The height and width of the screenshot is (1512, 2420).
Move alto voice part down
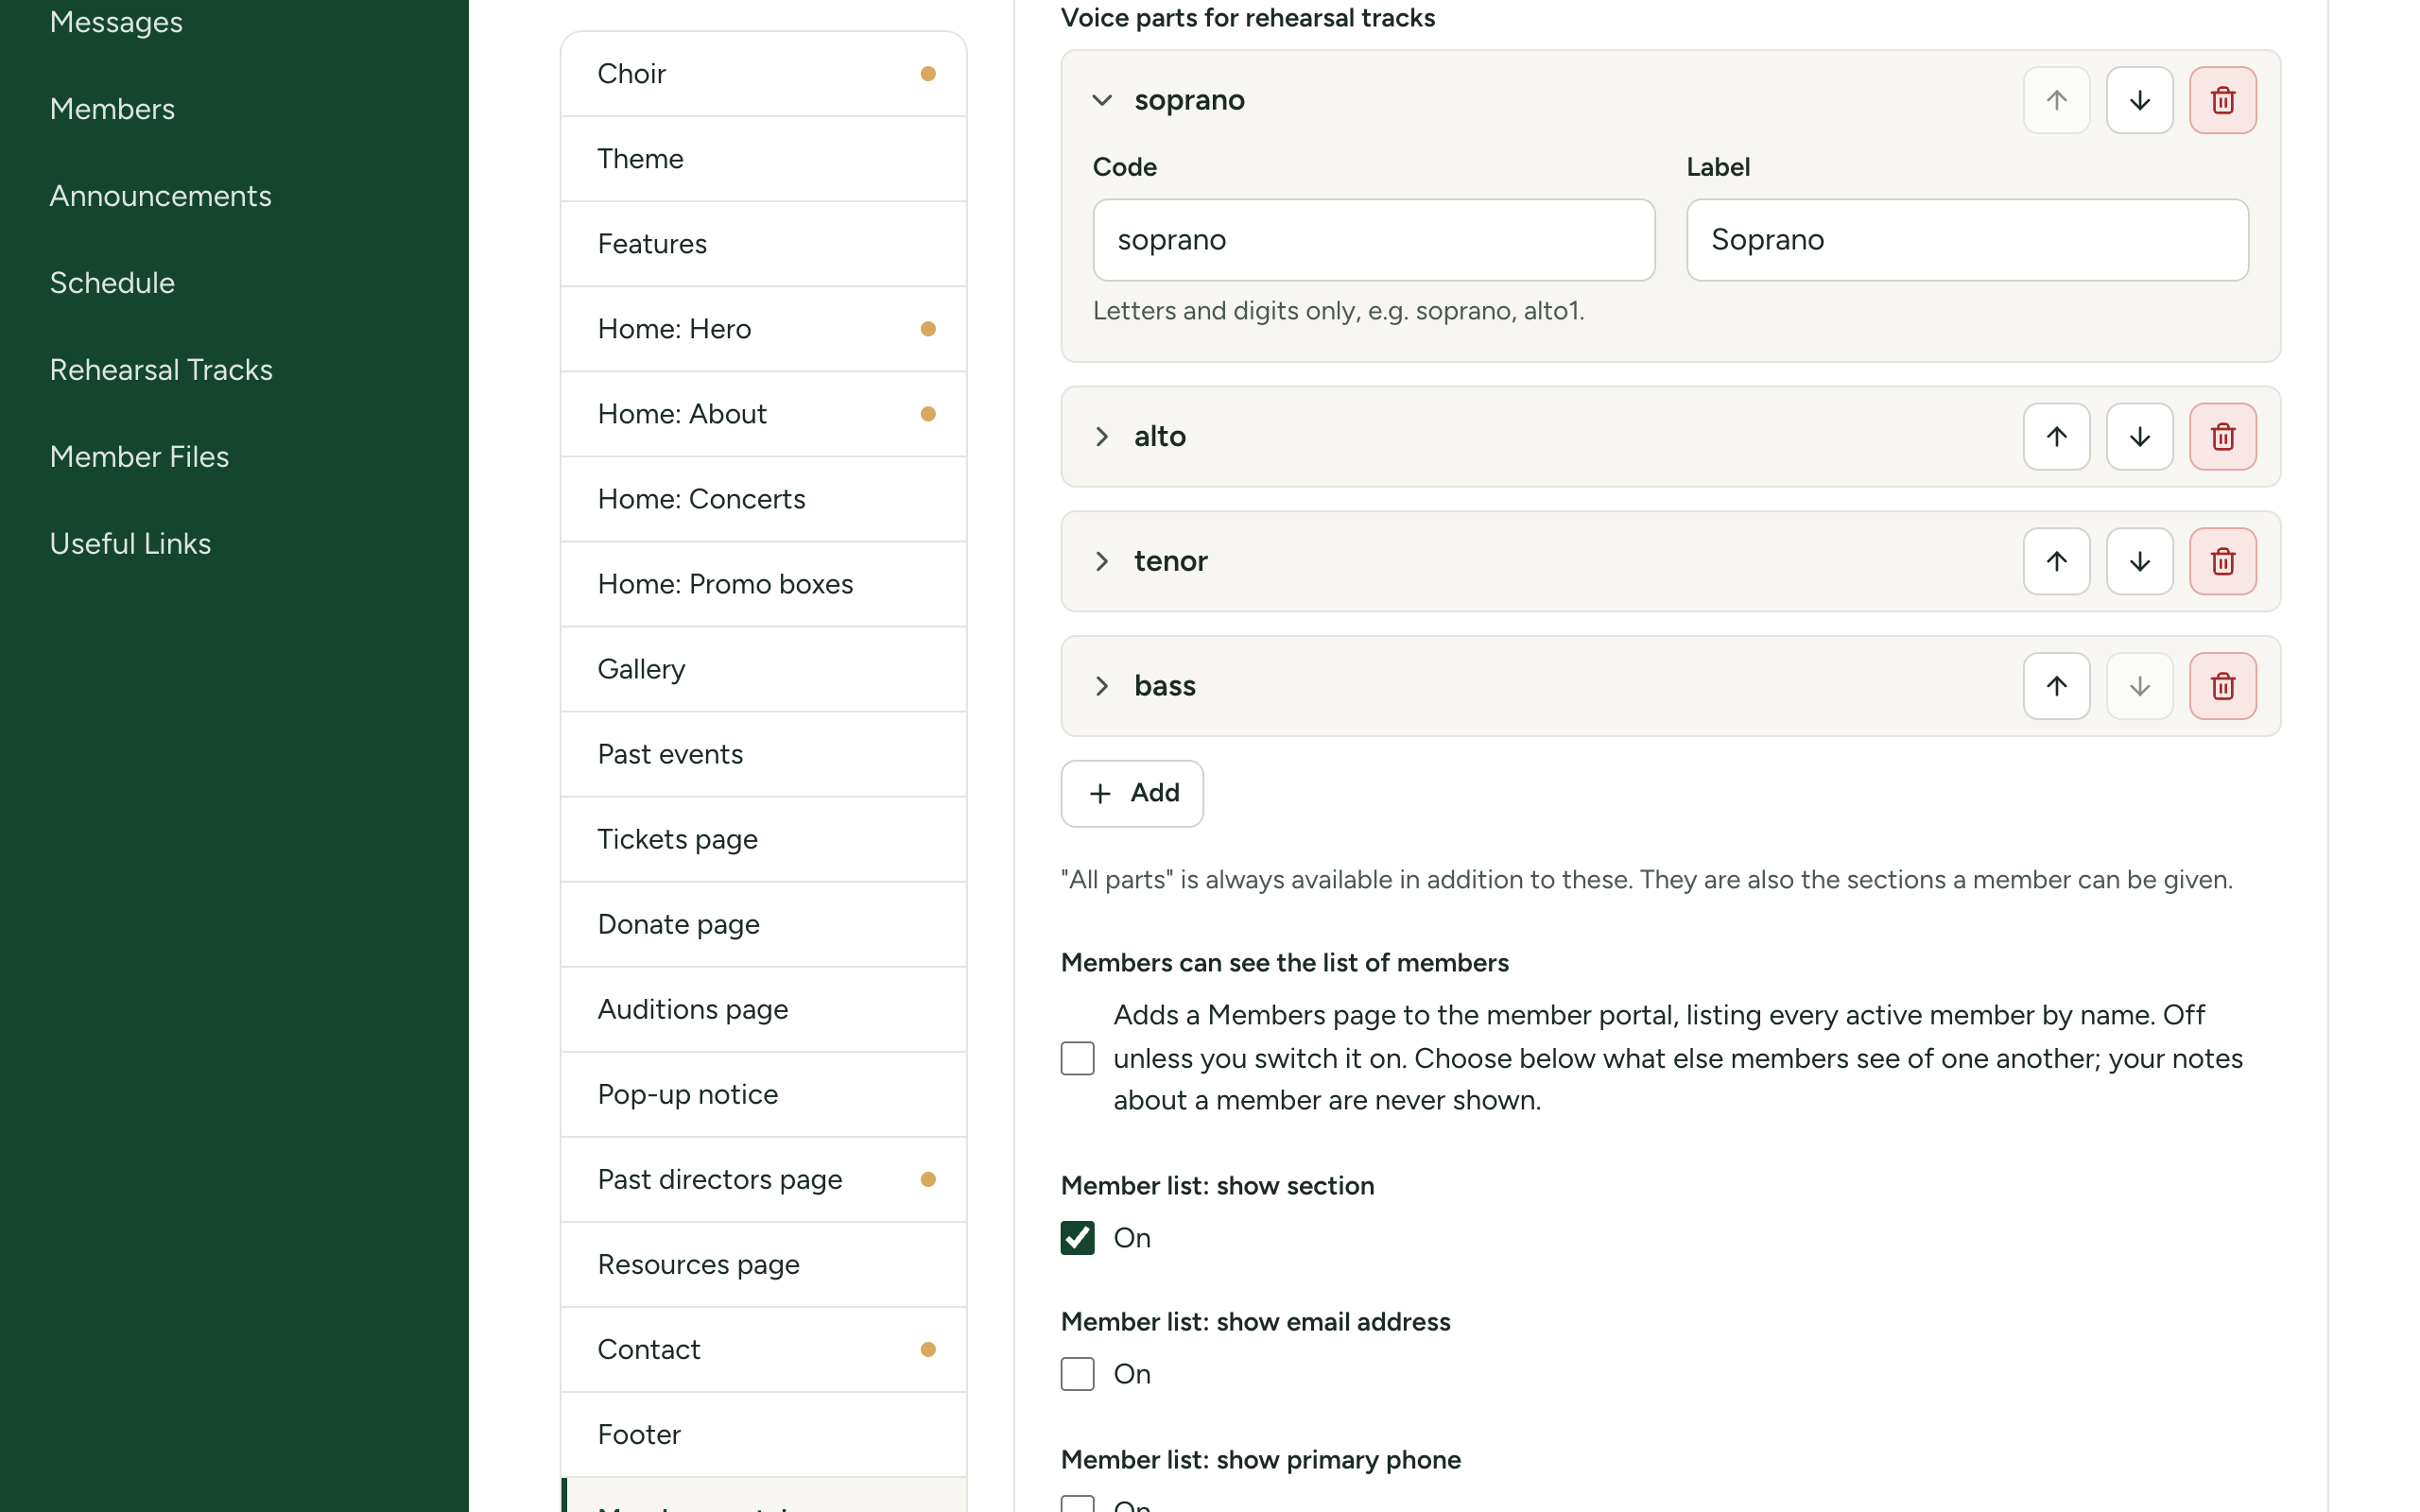tap(2139, 436)
